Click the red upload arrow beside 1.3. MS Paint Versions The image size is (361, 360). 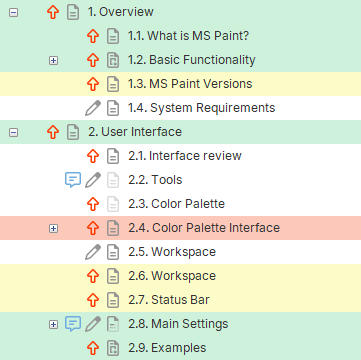click(93, 84)
